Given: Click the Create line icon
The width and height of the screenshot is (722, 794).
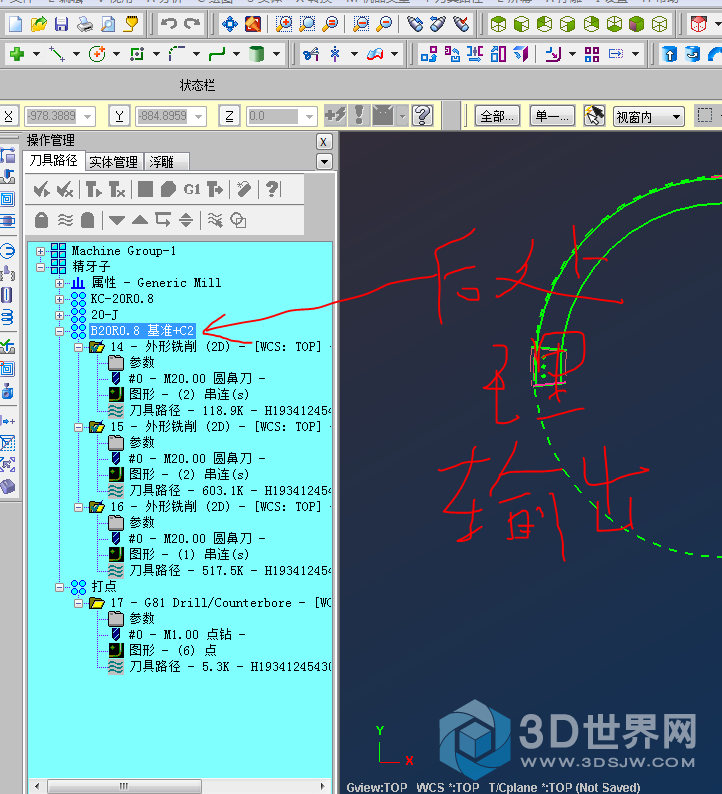Looking at the screenshot, I should 57,54.
